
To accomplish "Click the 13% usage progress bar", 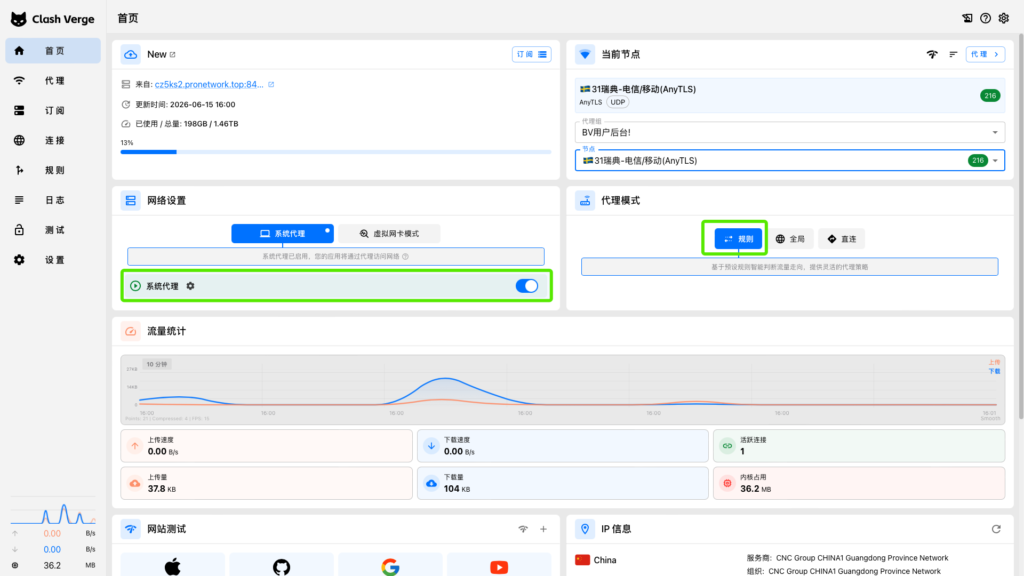I will point(336,152).
